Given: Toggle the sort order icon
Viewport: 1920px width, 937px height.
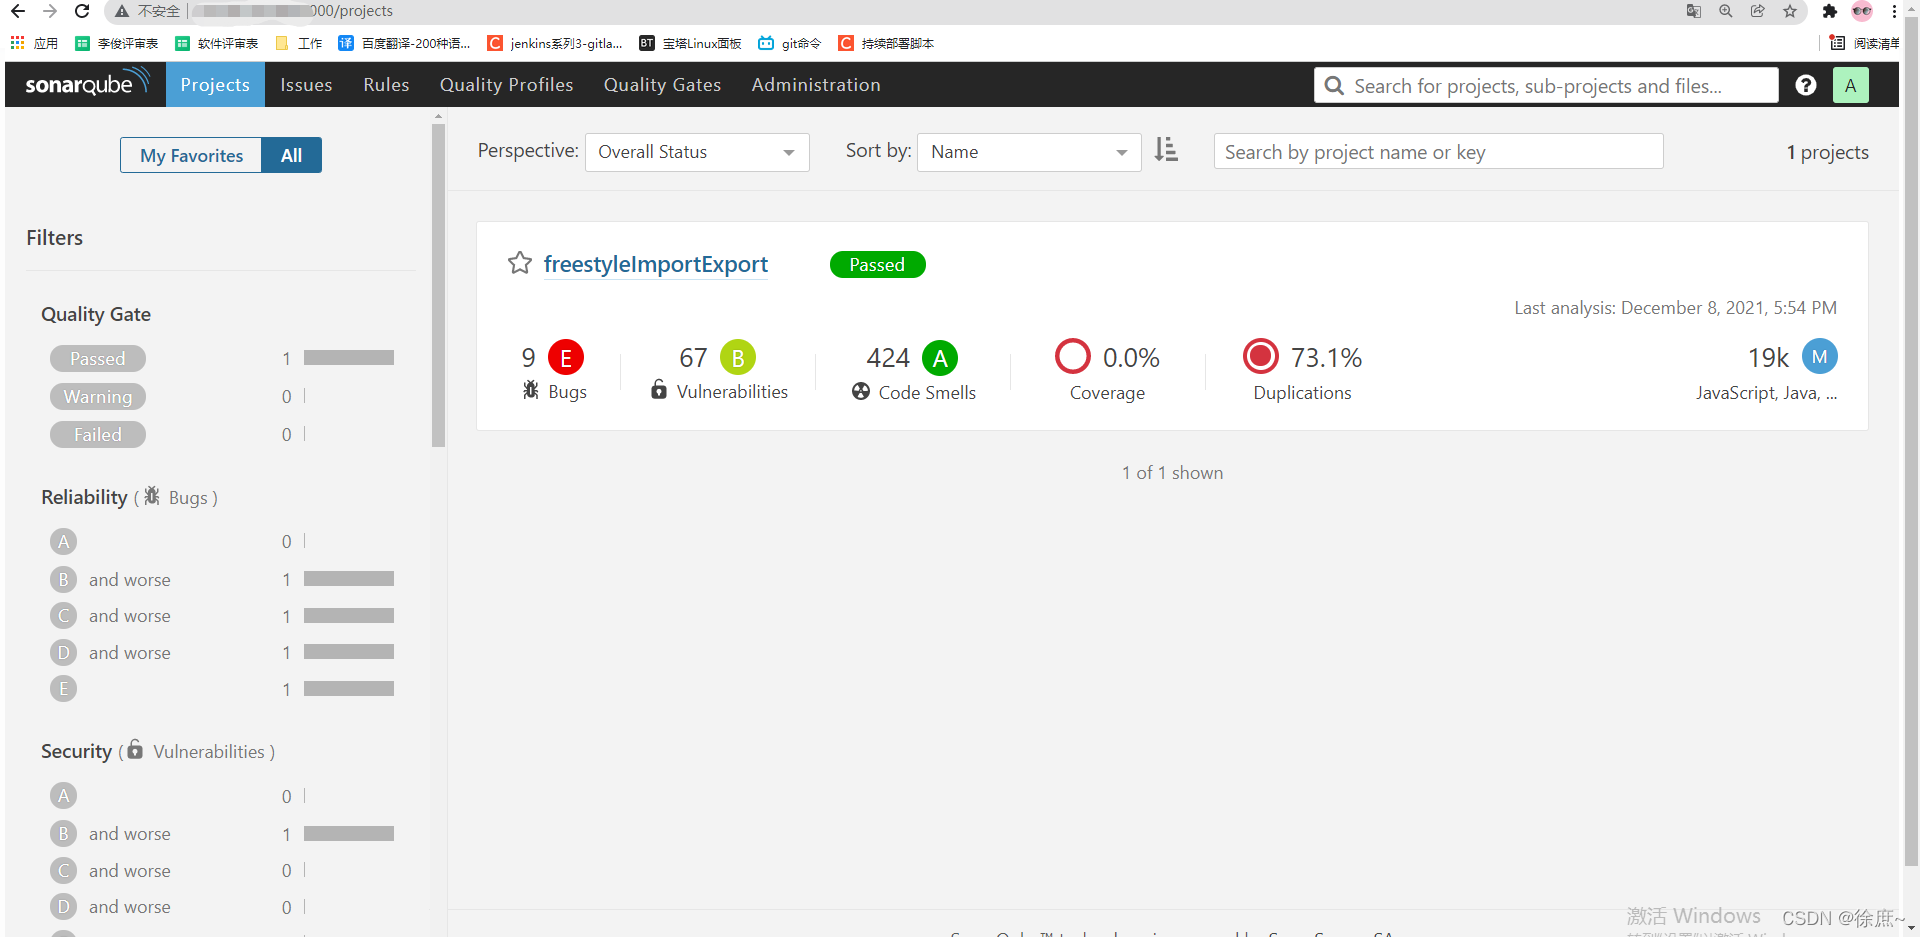Looking at the screenshot, I should point(1166,151).
